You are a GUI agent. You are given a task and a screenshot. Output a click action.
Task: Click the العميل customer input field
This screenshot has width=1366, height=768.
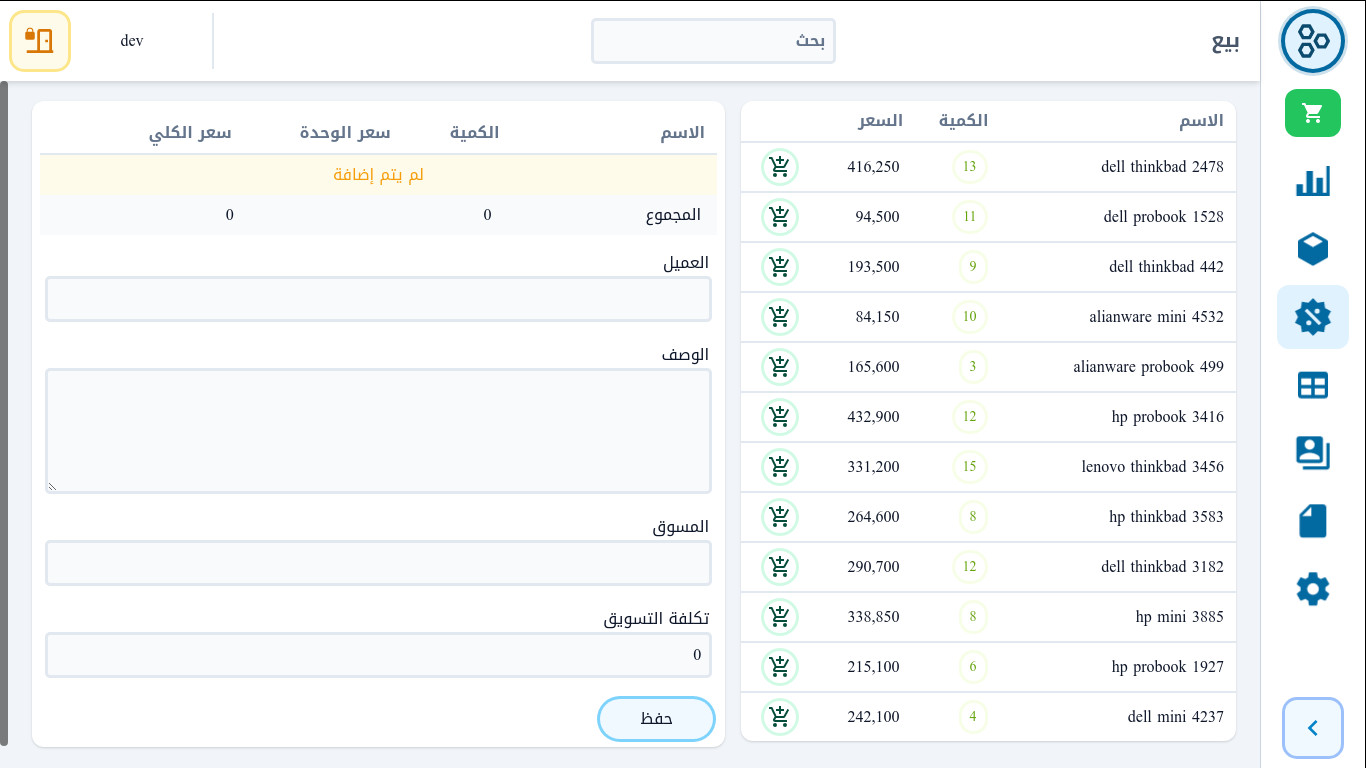point(378,298)
